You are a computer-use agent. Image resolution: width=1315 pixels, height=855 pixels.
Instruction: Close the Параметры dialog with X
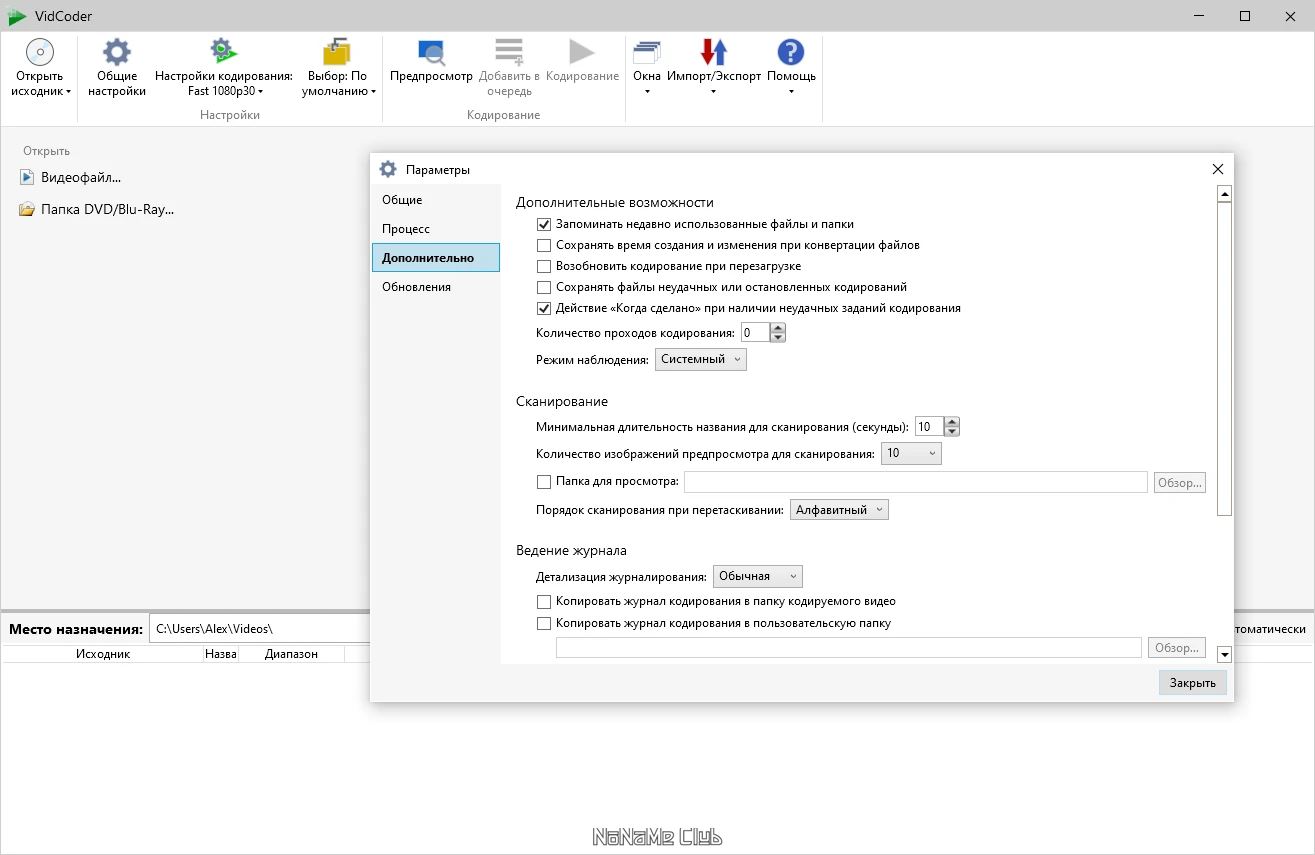[1217, 169]
